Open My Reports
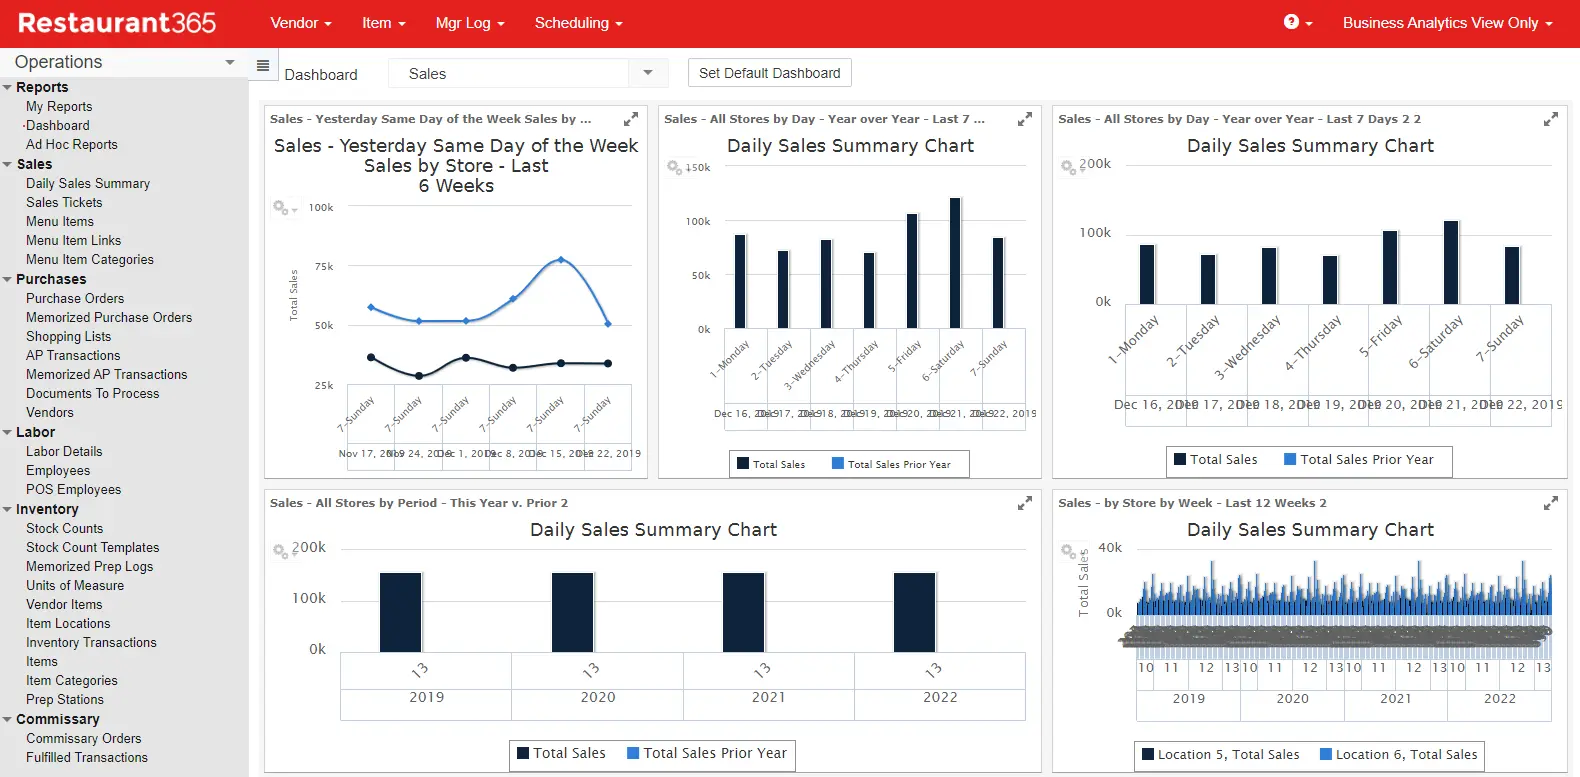 (x=59, y=107)
